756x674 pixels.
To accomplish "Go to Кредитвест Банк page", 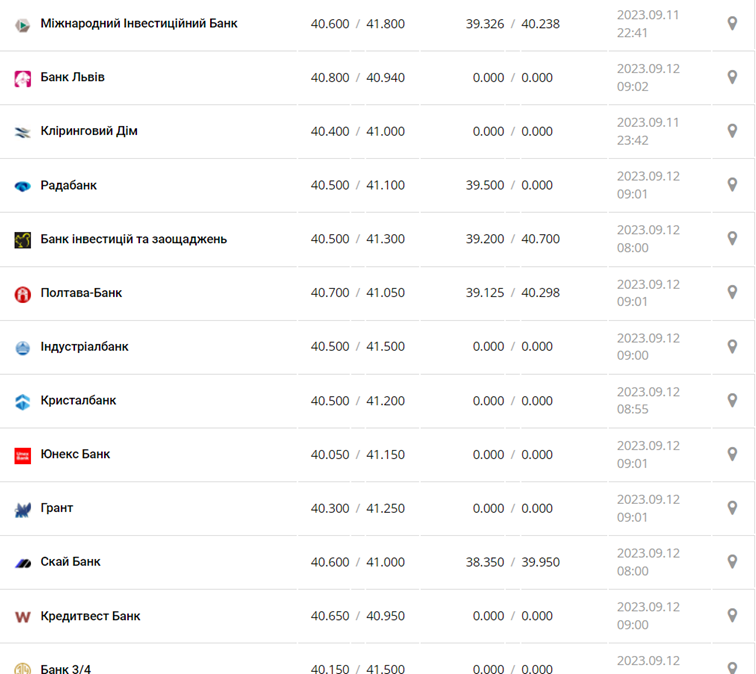I will pos(90,616).
